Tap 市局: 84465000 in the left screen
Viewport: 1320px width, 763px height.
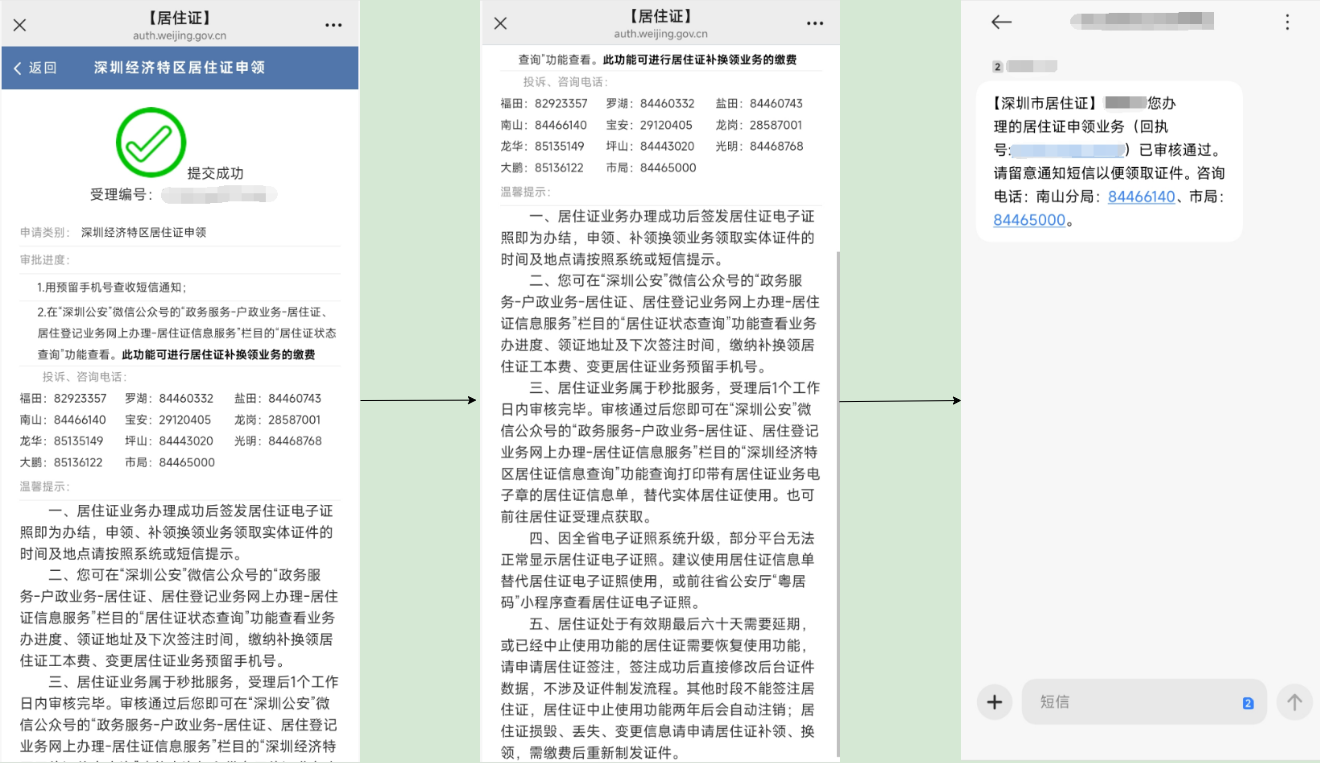pos(170,462)
